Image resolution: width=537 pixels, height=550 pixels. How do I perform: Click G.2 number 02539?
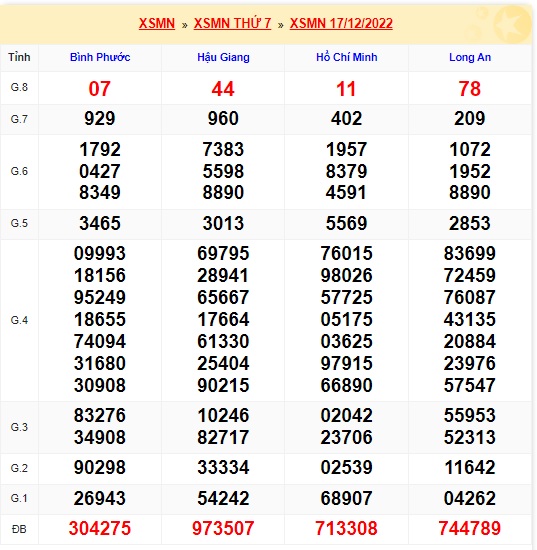347,468
